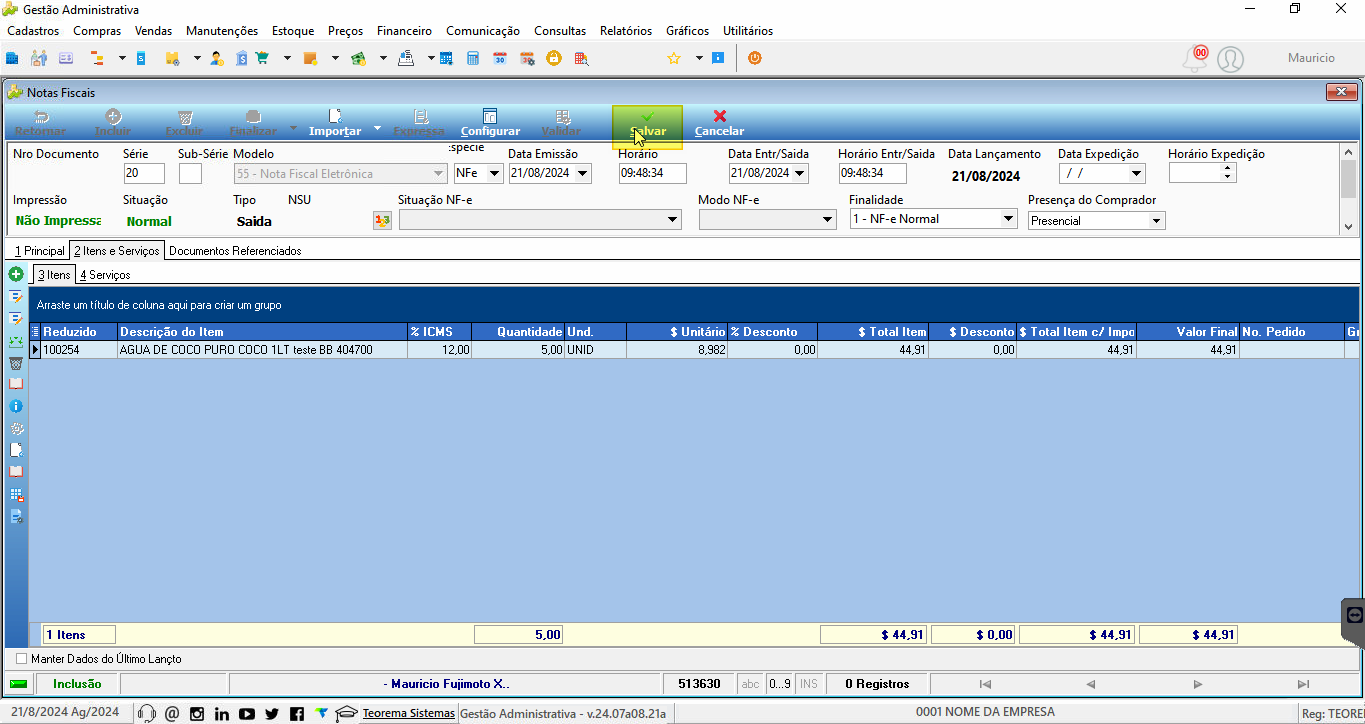Click the orange power icon in the toolbar
1365x724 pixels.
[x=755, y=58]
